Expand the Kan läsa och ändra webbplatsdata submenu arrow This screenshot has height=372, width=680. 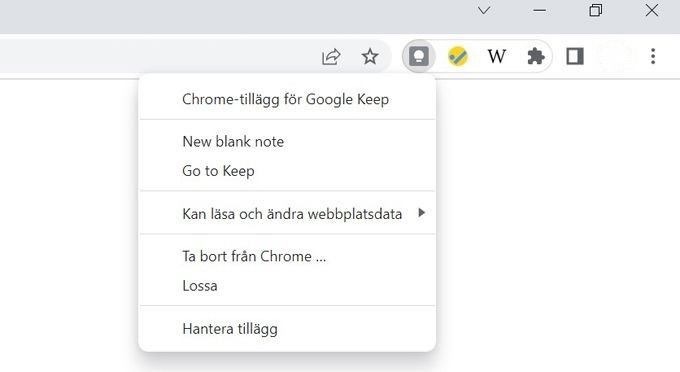tap(421, 212)
